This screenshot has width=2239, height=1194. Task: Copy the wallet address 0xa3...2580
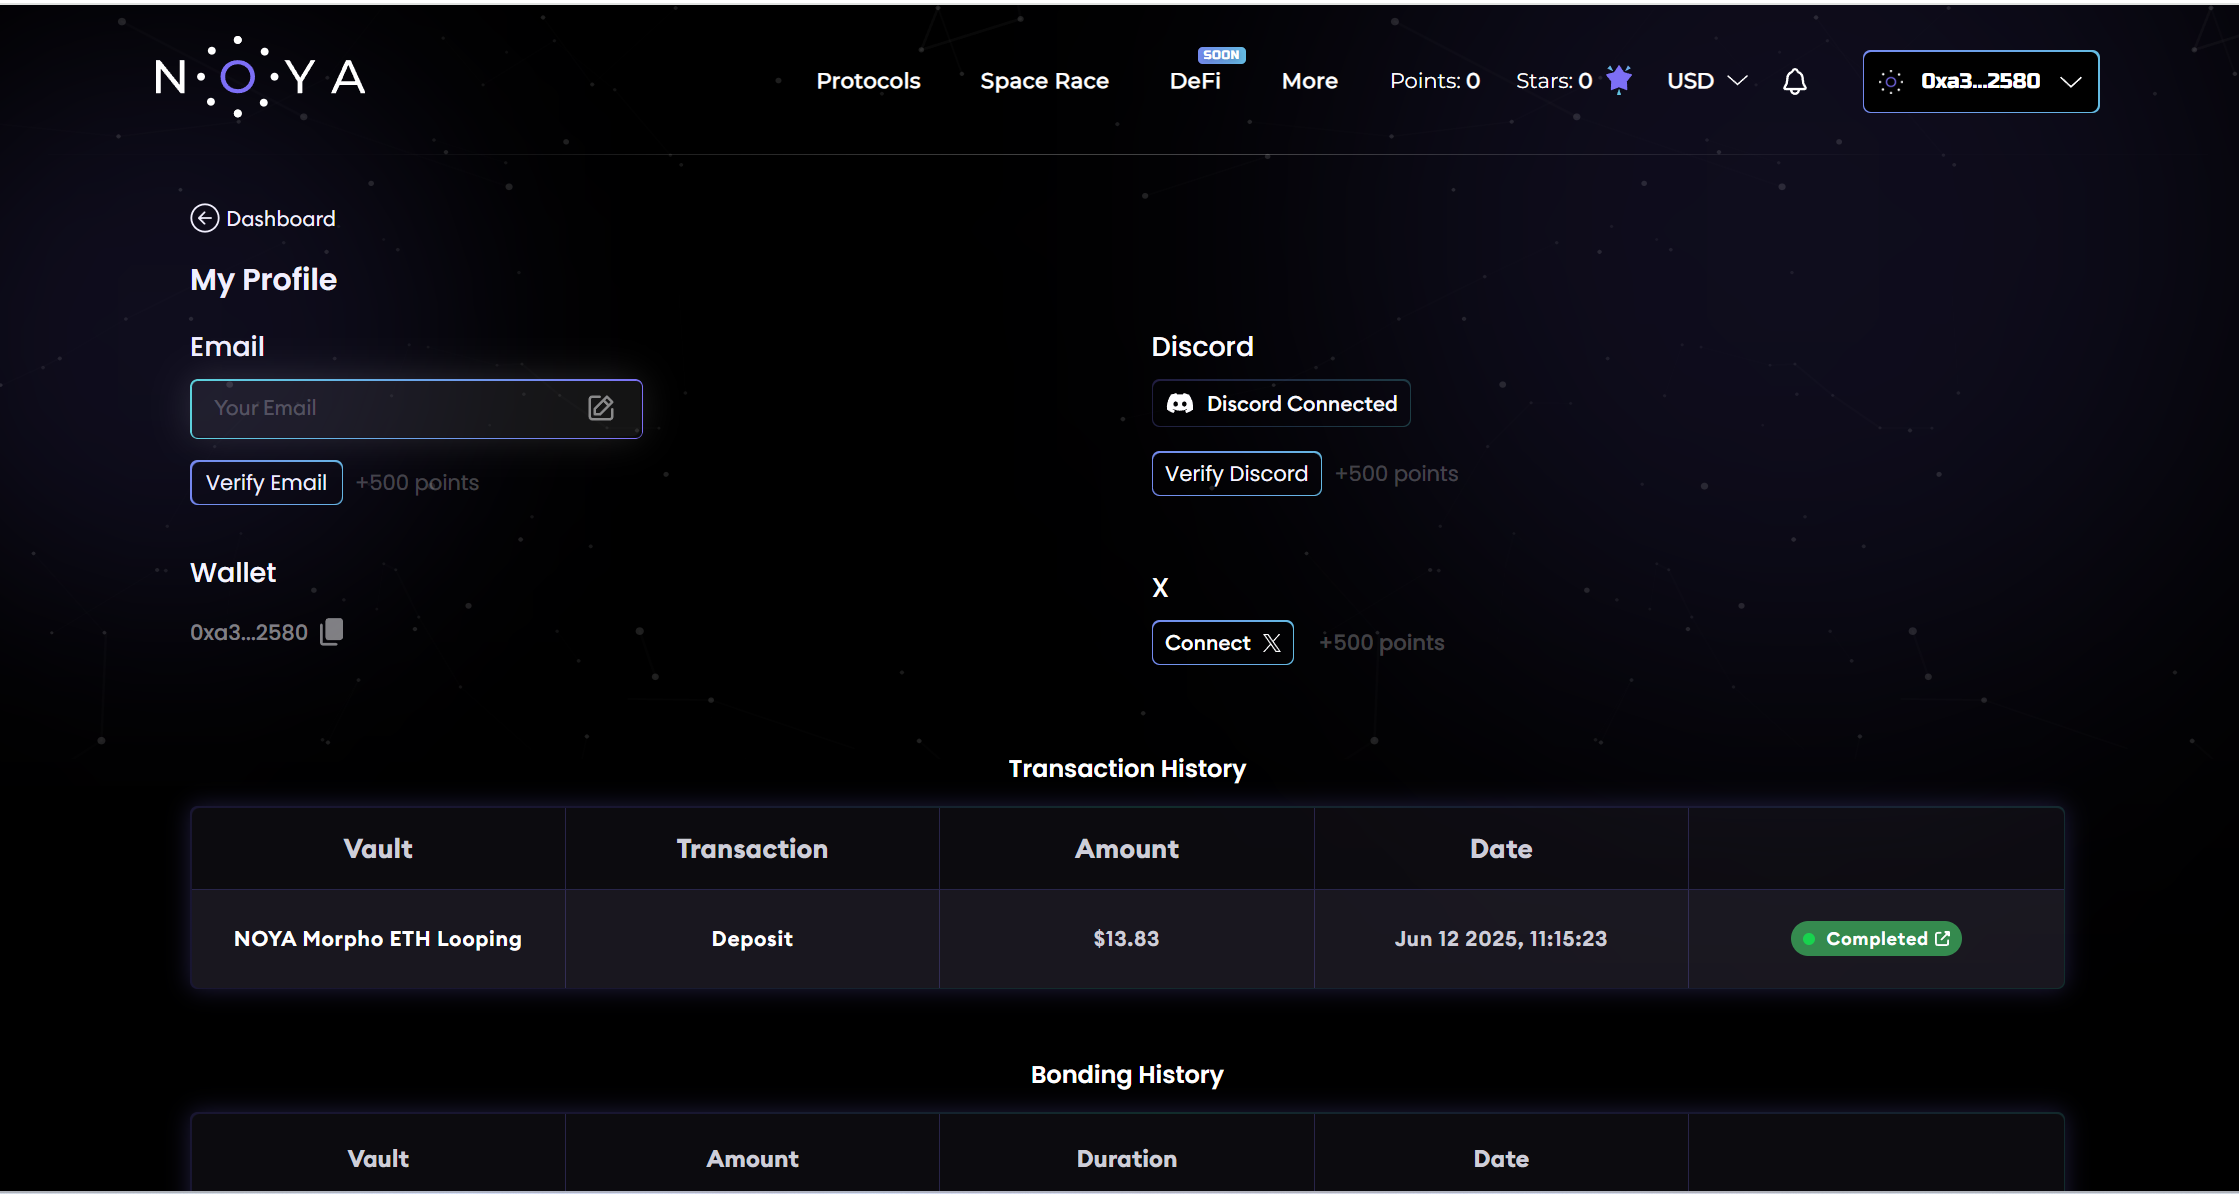pyautogui.click(x=332, y=631)
